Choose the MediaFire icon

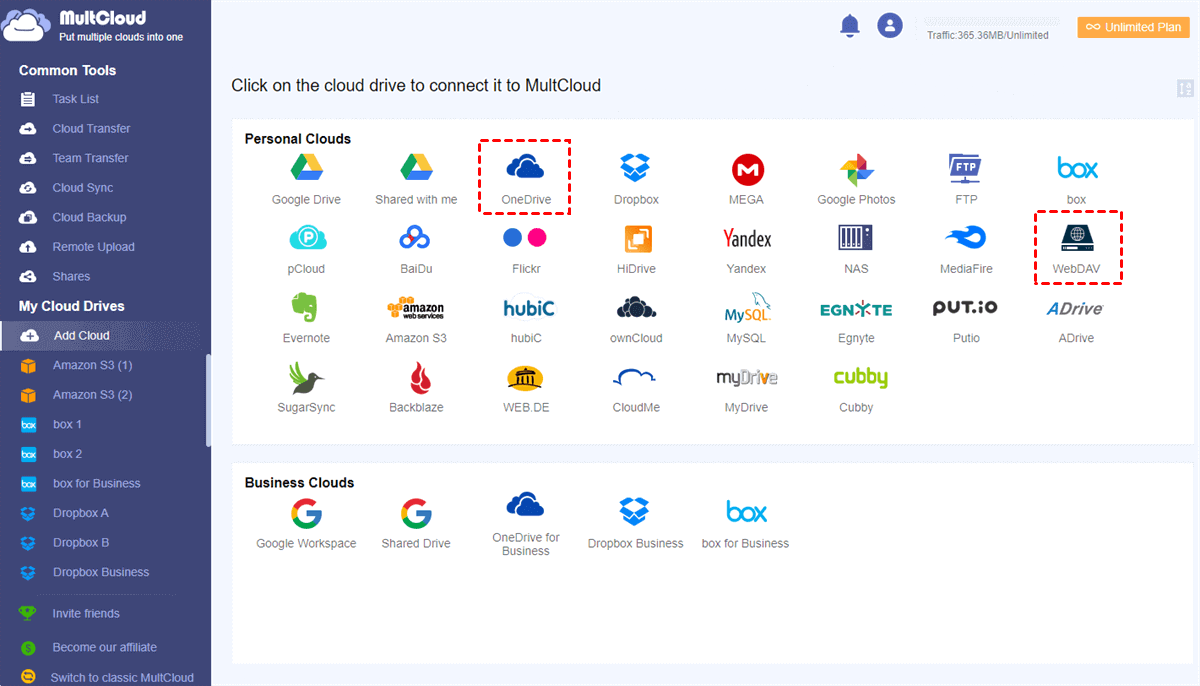click(x=966, y=238)
